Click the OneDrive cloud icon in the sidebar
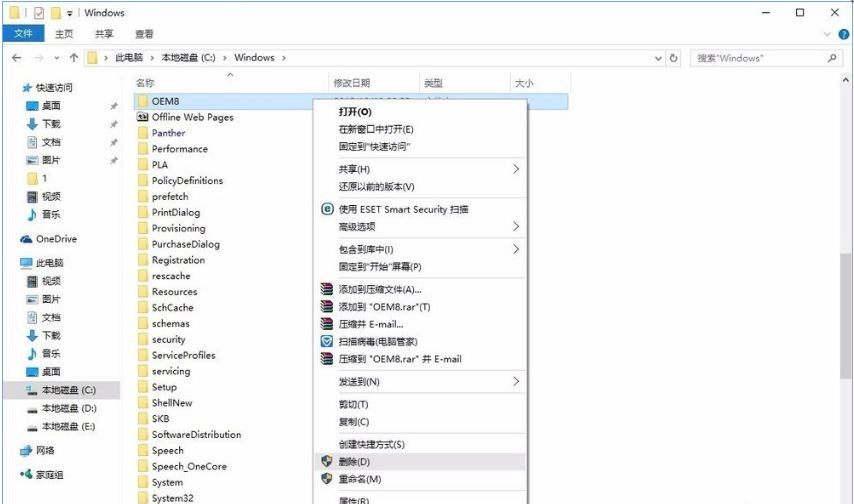The image size is (854, 504). pyautogui.click(x=28, y=239)
